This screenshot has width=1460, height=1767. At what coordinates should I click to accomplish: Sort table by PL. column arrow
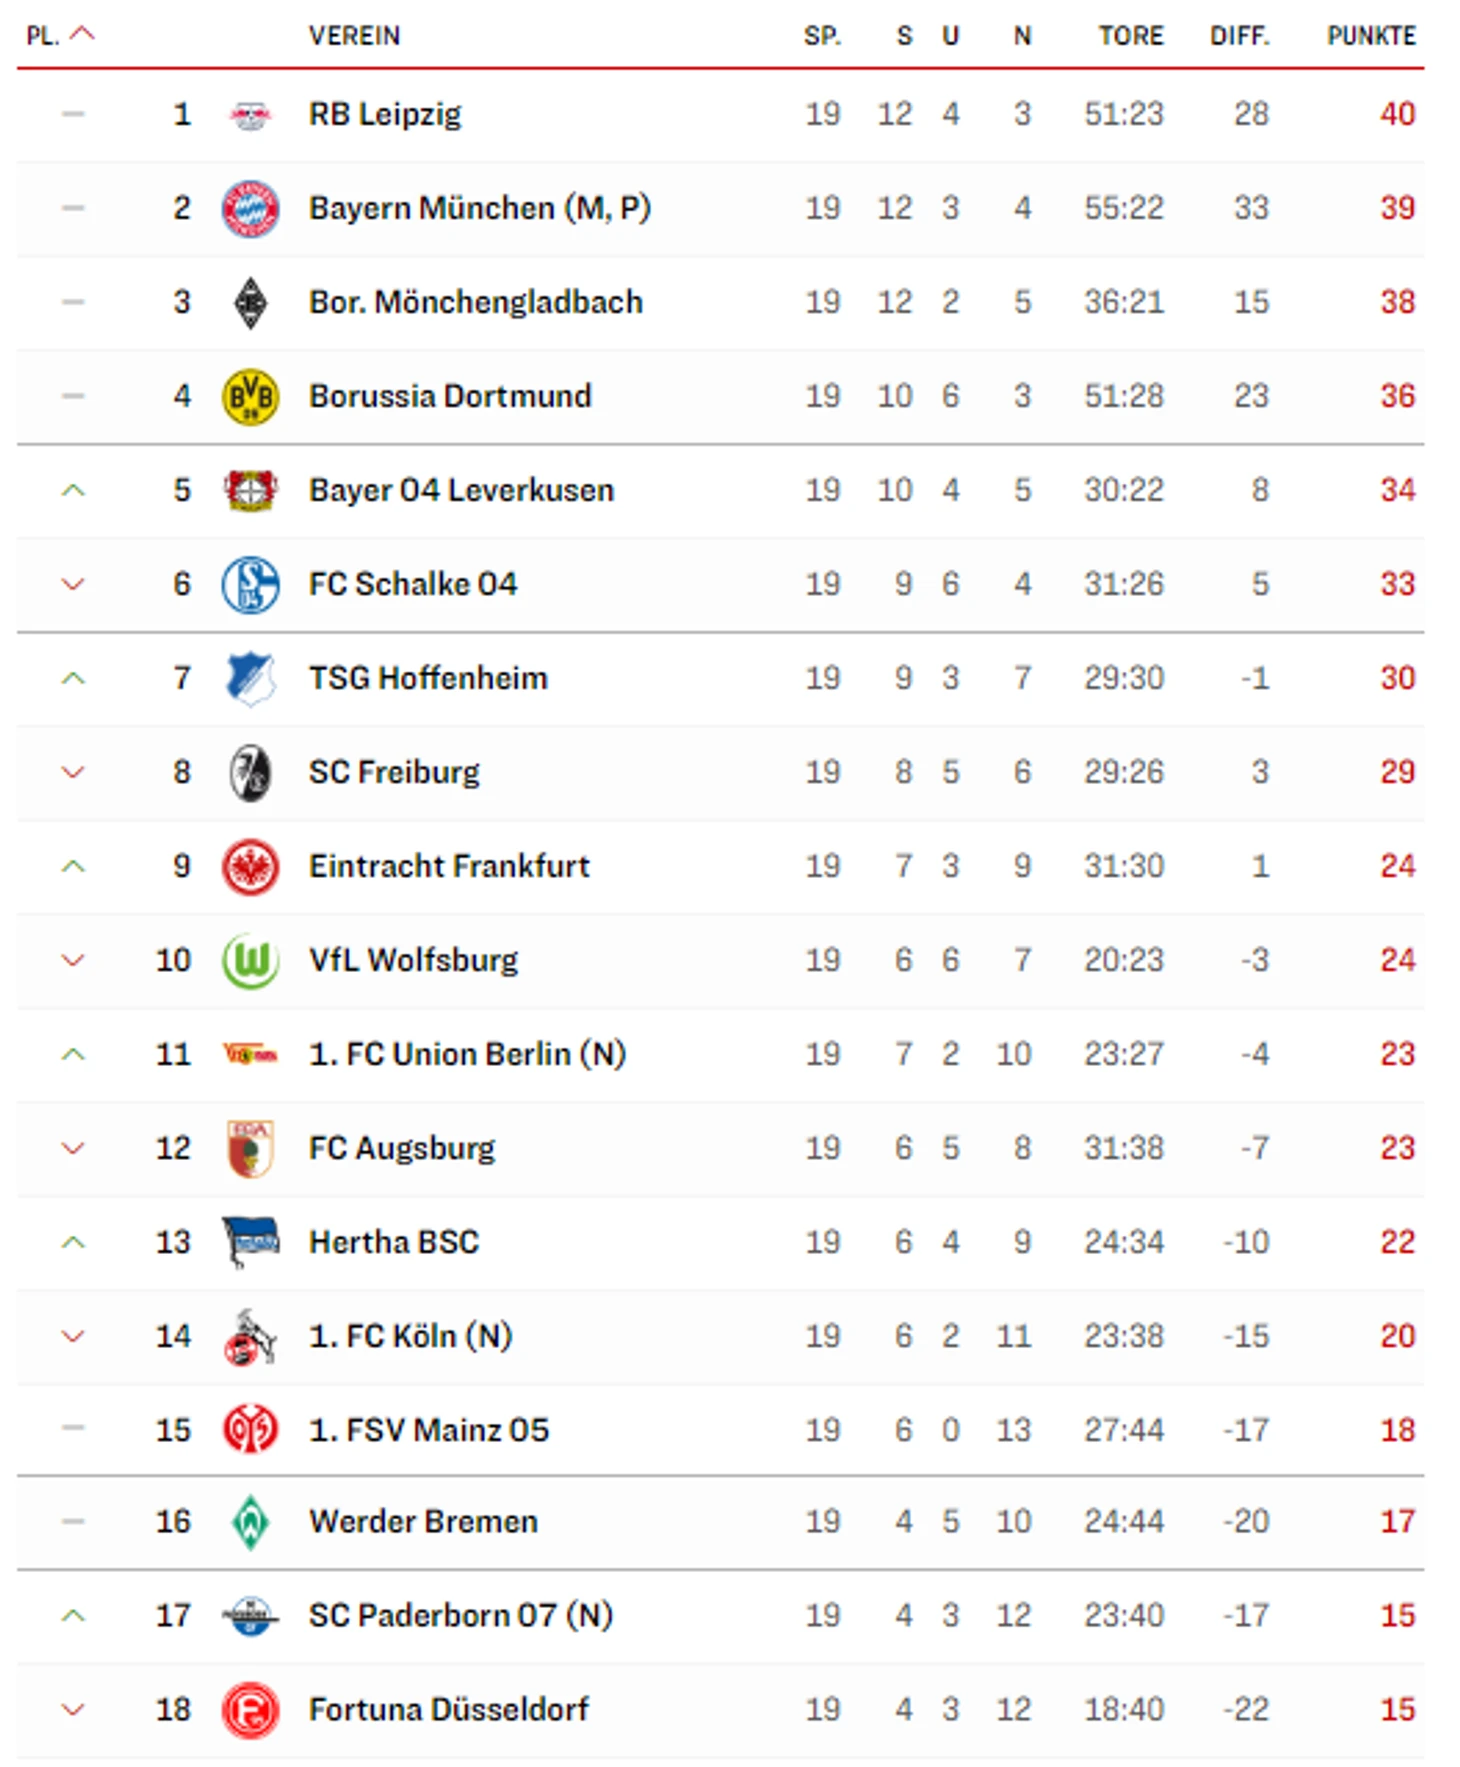pyautogui.click(x=83, y=34)
